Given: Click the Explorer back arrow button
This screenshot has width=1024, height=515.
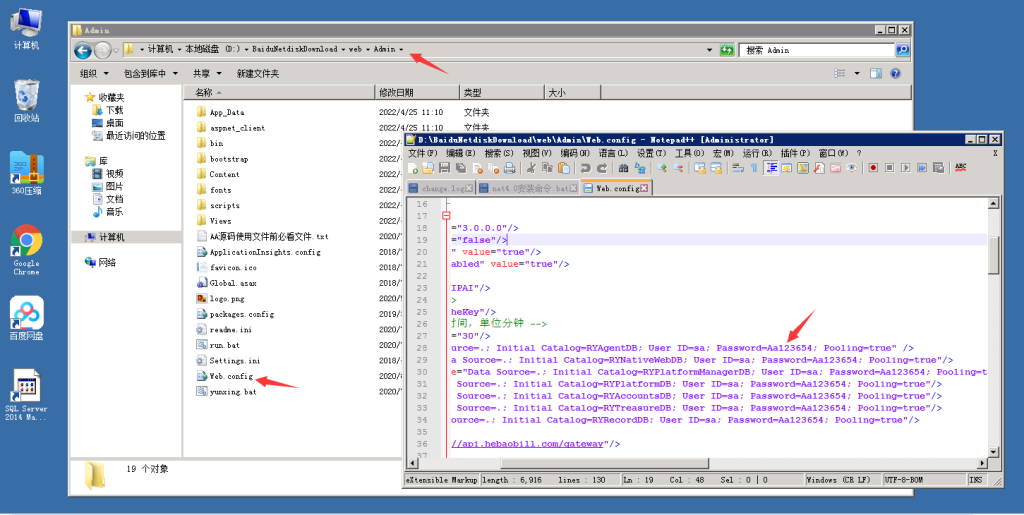Looking at the screenshot, I should coord(82,50).
